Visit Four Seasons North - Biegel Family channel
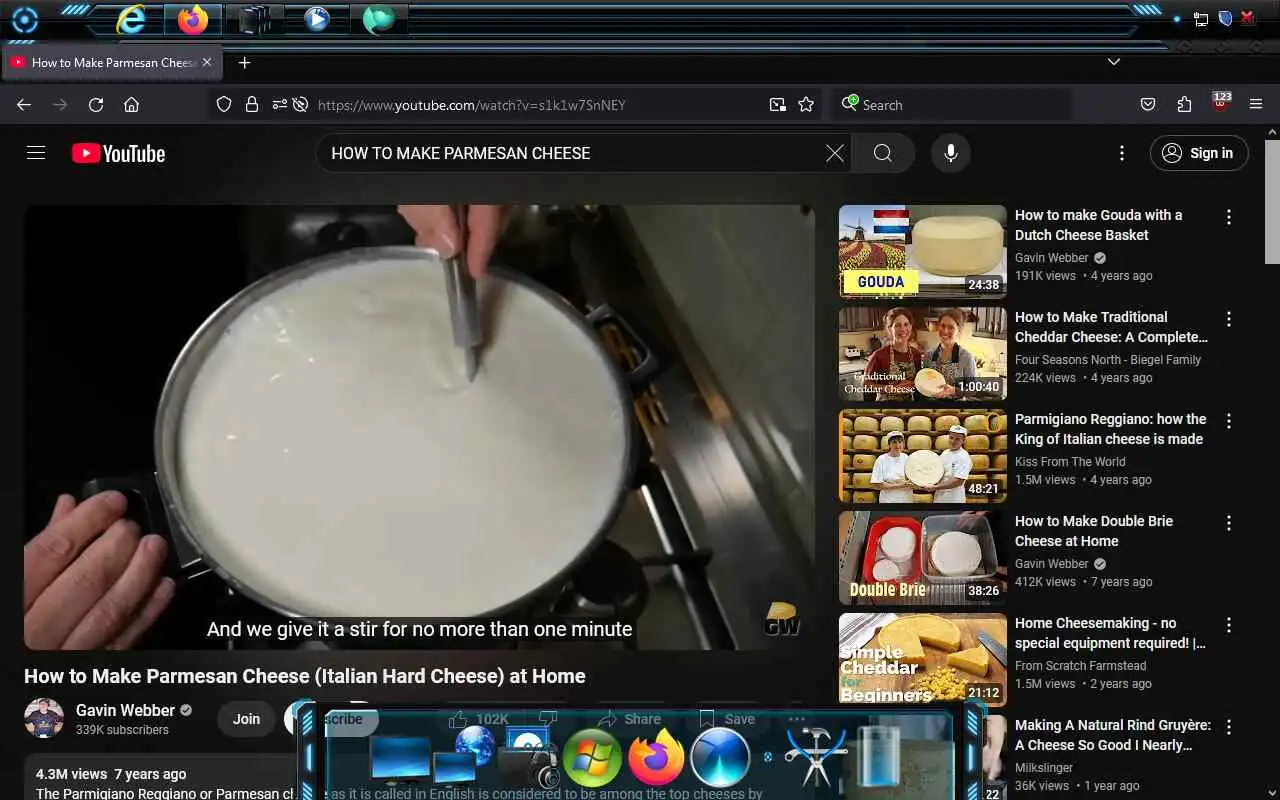Image resolution: width=1280 pixels, height=800 pixels. pyautogui.click(x=1108, y=360)
